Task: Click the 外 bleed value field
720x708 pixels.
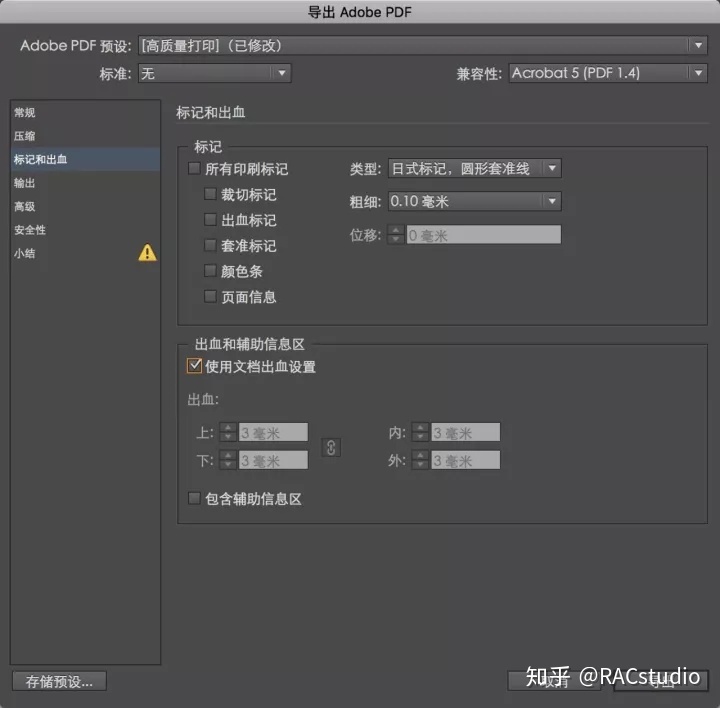Action: pyautogui.click(x=465, y=460)
